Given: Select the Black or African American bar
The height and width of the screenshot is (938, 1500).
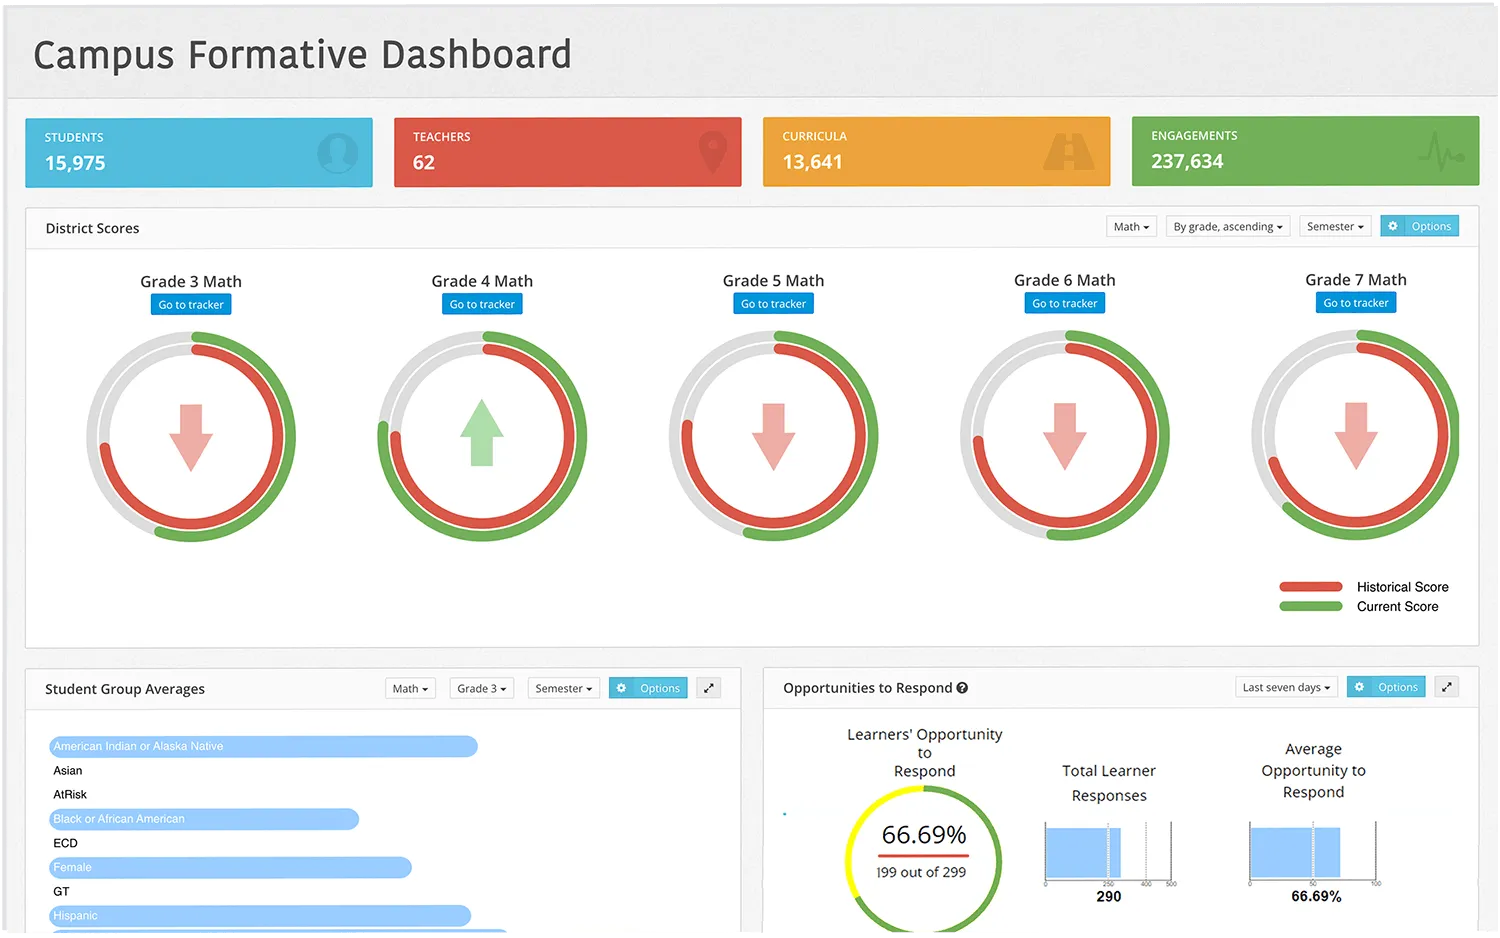Looking at the screenshot, I should (203, 819).
